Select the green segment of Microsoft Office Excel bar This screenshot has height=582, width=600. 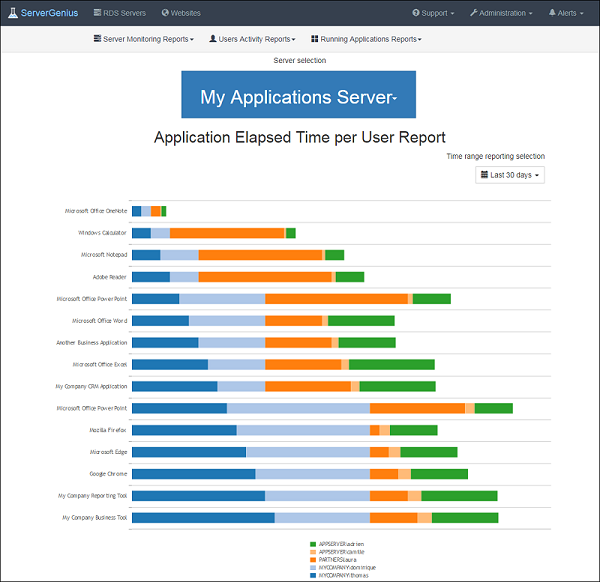pos(392,365)
